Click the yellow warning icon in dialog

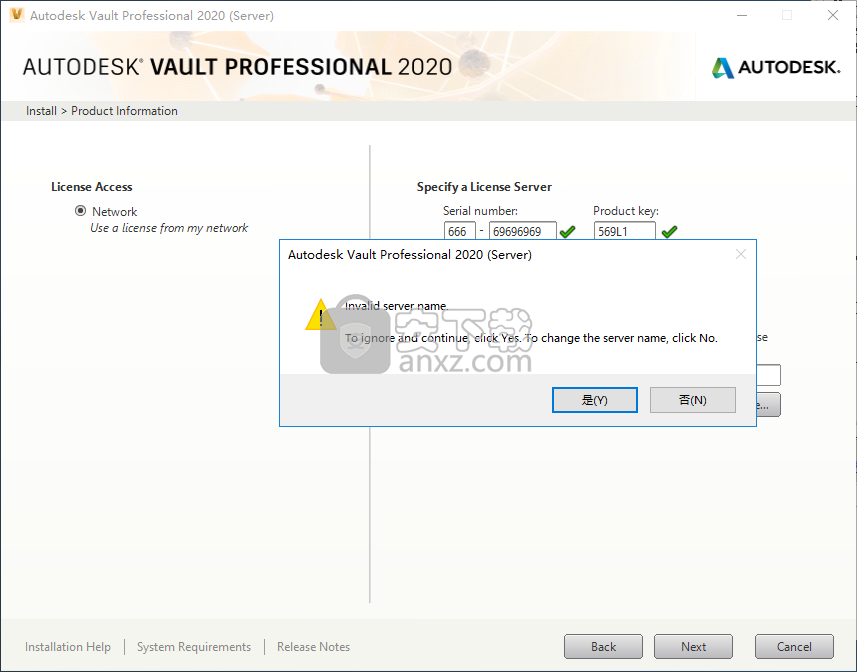tap(320, 315)
